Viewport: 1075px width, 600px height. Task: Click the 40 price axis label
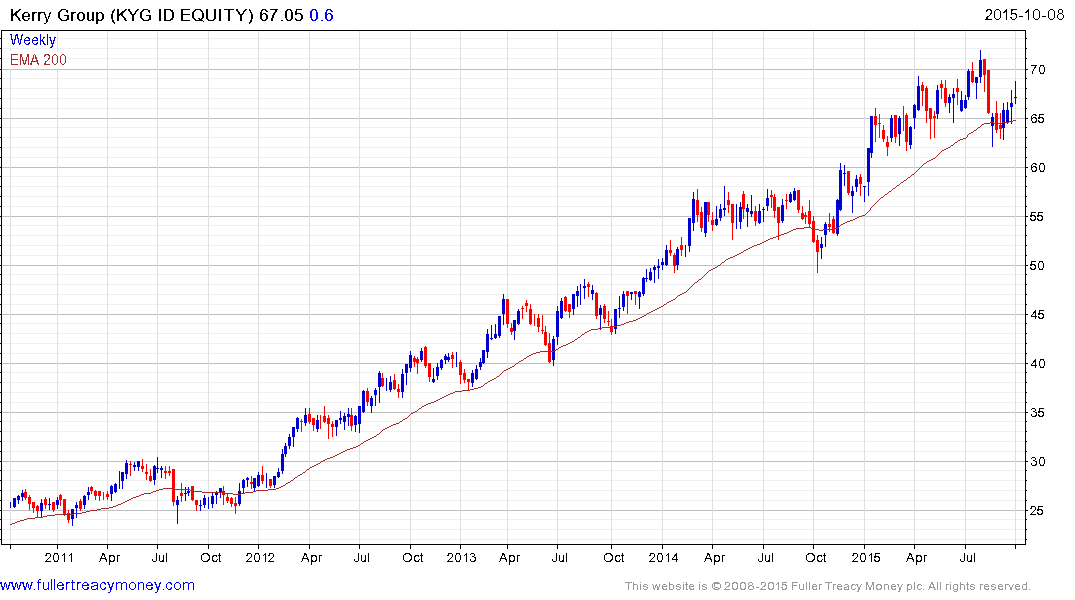tap(1037, 364)
